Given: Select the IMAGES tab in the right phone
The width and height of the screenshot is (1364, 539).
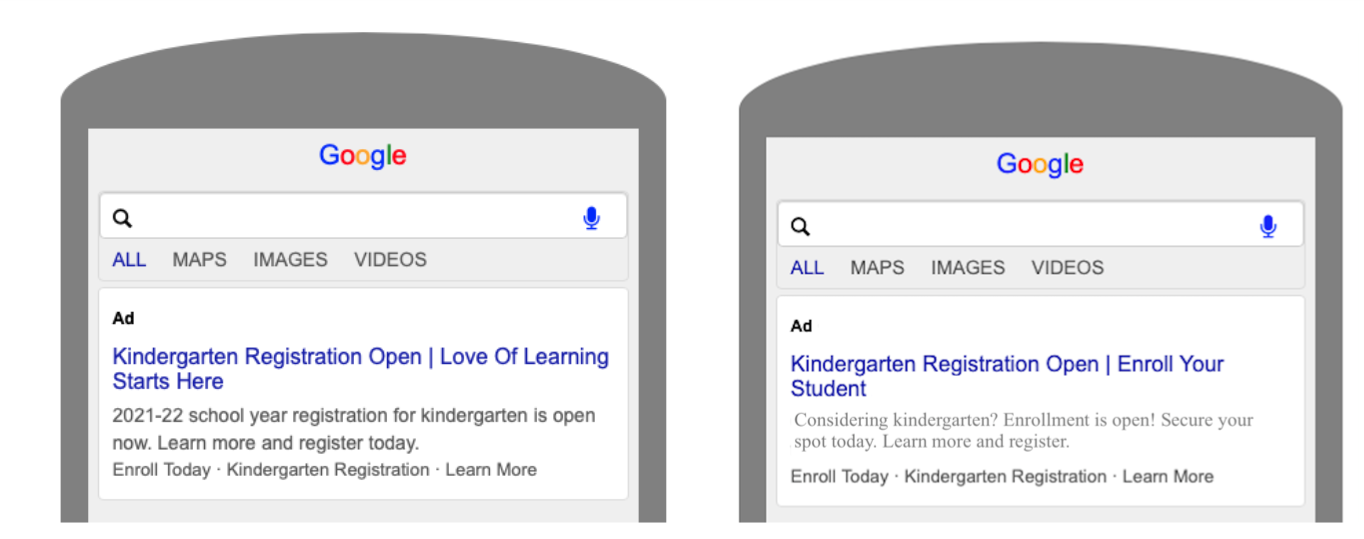Looking at the screenshot, I should coord(968,267).
